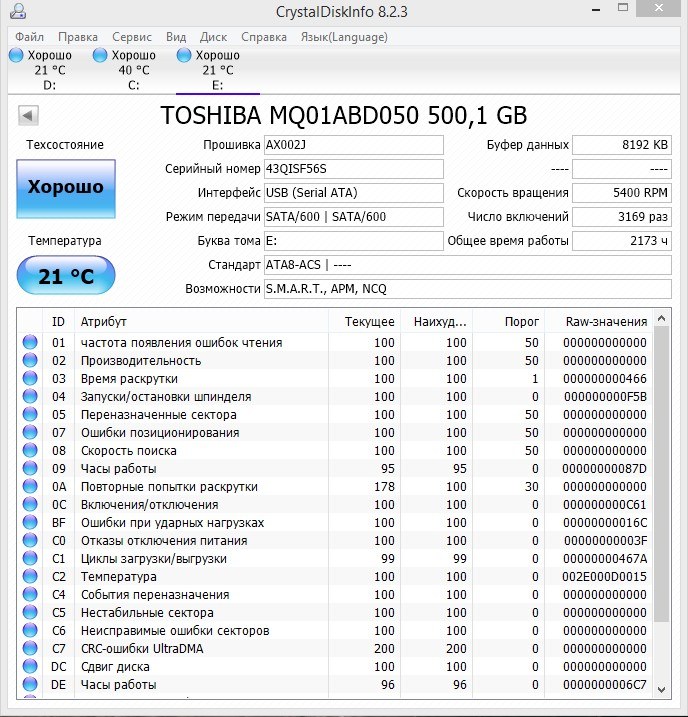Click the power-on hours field 2173 ч
This screenshot has width=688, height=717.
622,241
